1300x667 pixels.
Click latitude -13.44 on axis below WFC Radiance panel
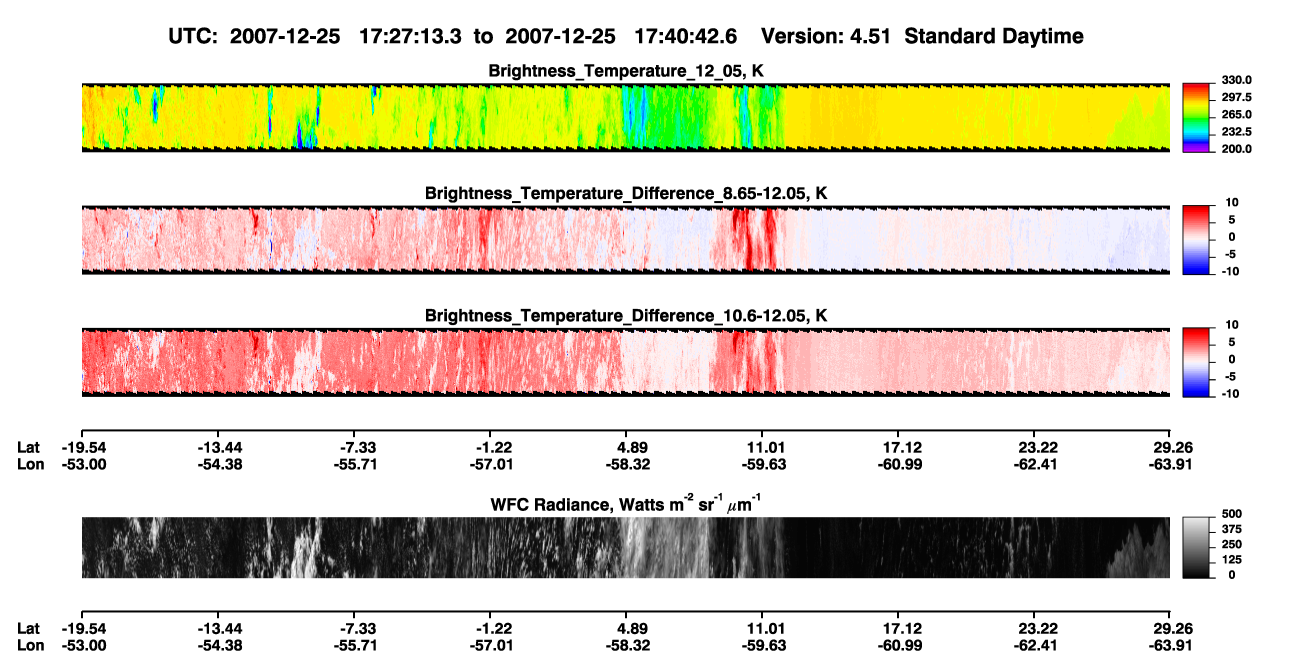tap(218, 628)
